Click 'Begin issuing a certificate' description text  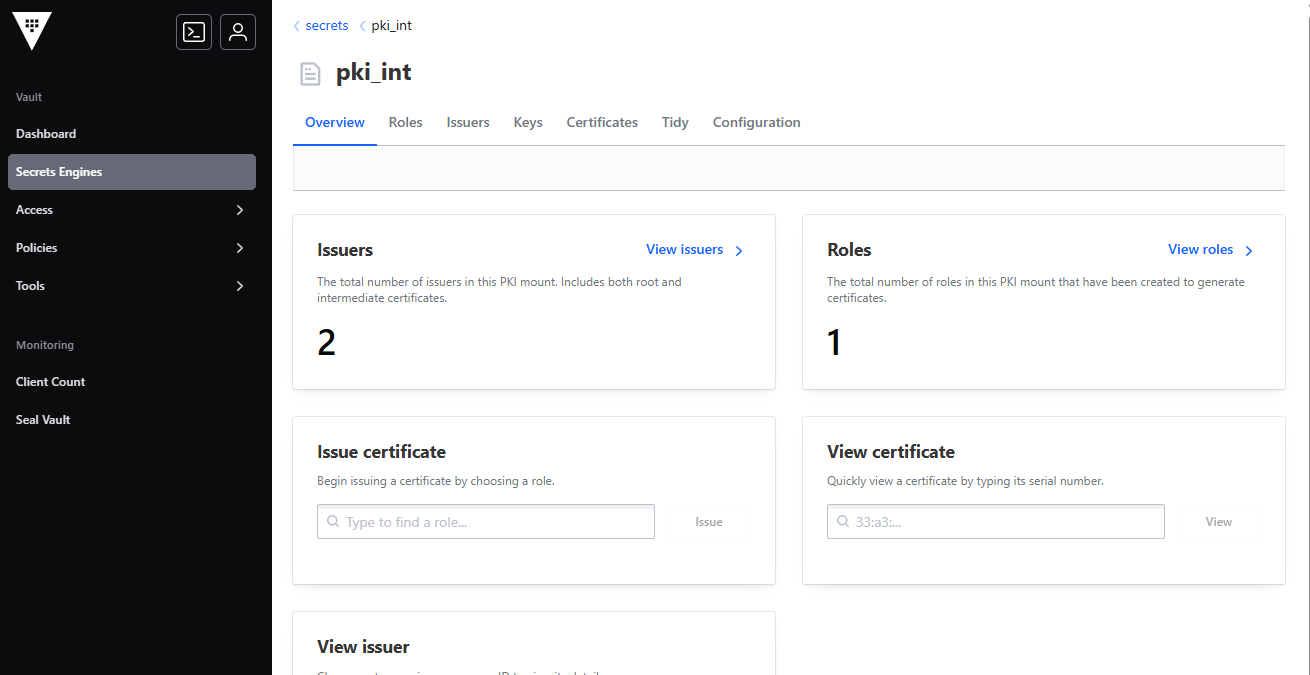click(436, 481)
